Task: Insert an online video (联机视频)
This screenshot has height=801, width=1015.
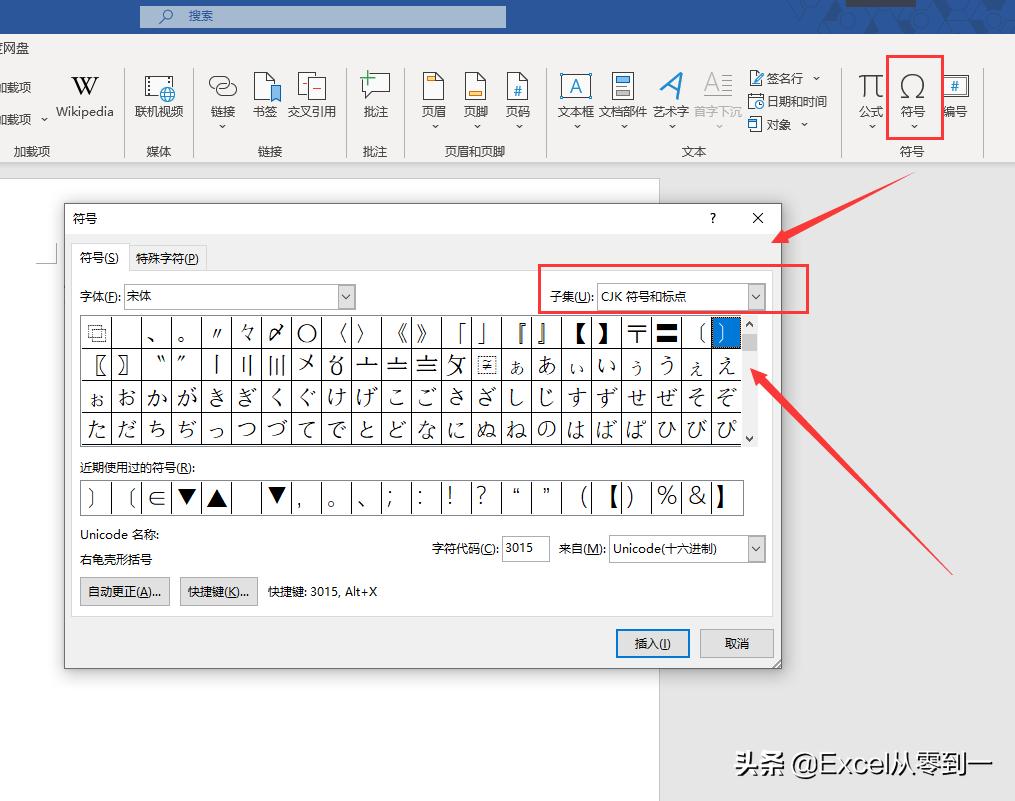Action: 159,96
